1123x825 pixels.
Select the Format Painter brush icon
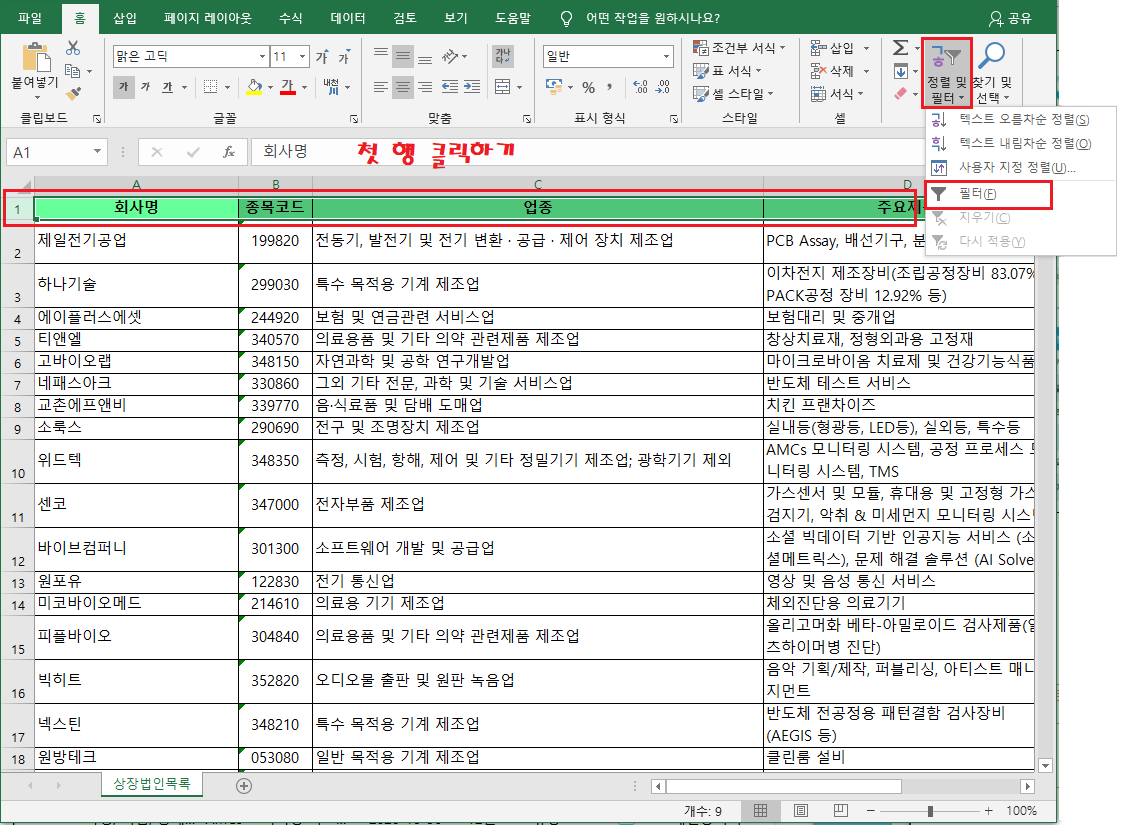pyautogui.click(x=73, y=93)
